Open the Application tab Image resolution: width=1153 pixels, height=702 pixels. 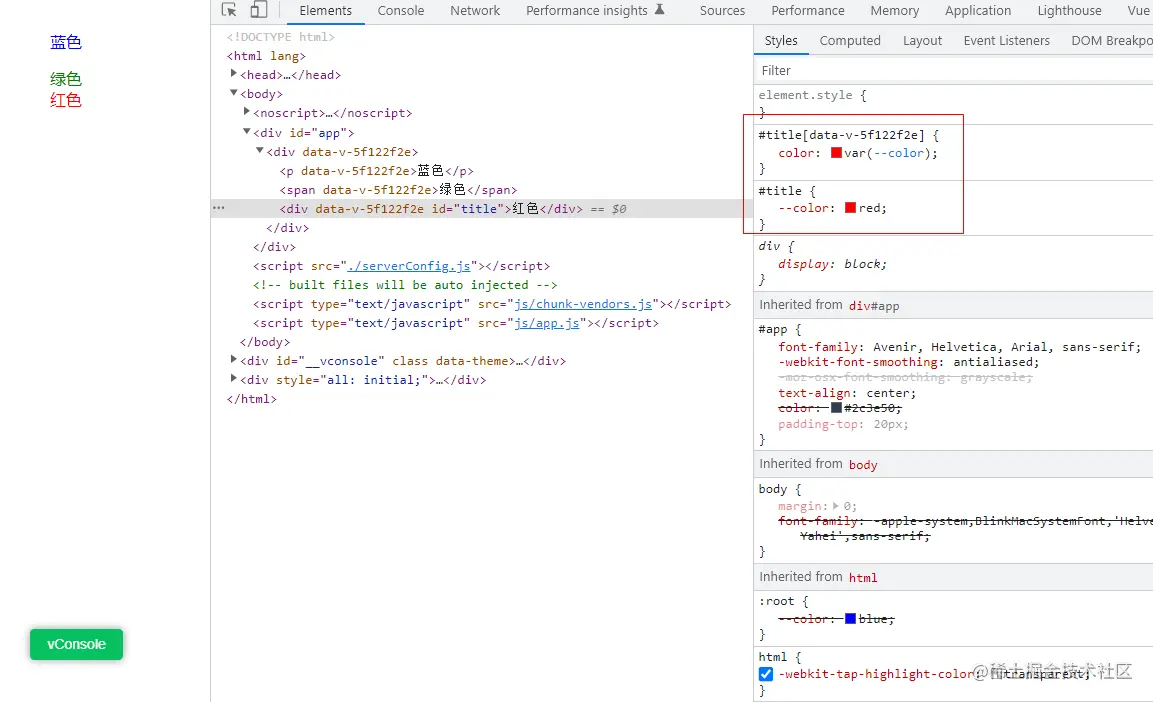(x=978, y=11)
